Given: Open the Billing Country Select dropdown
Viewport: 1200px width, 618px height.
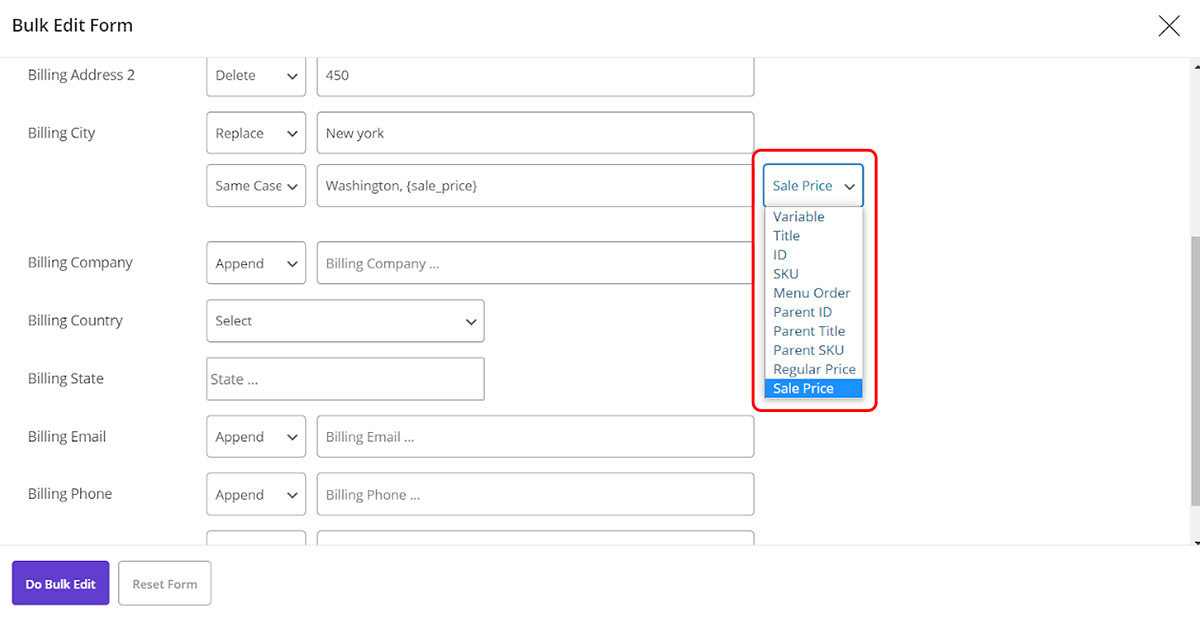Looking at the screenshot, I should [x=345, y=321].
